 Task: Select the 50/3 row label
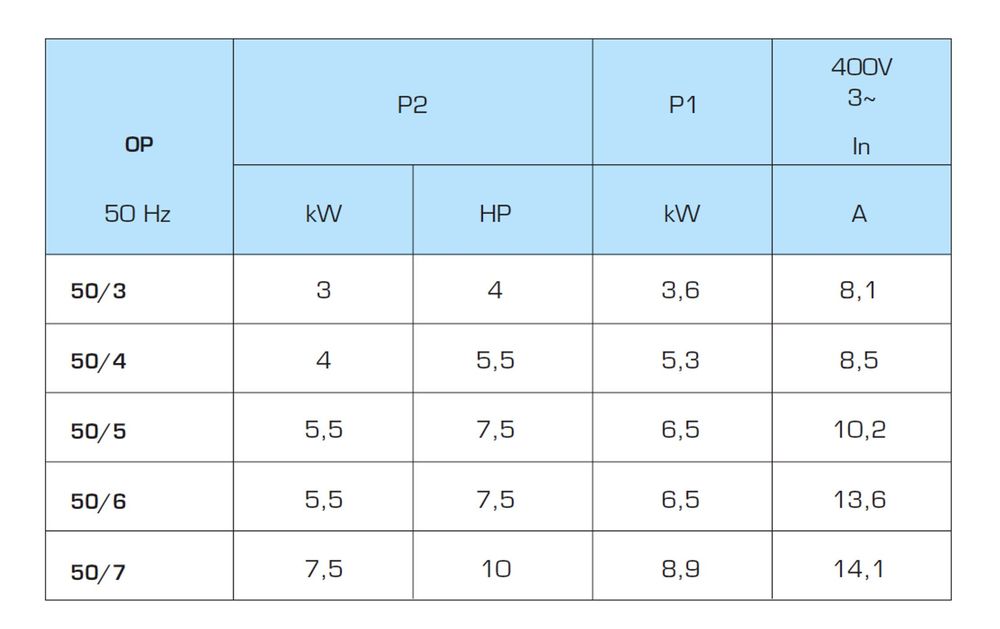tap(98, 292)
